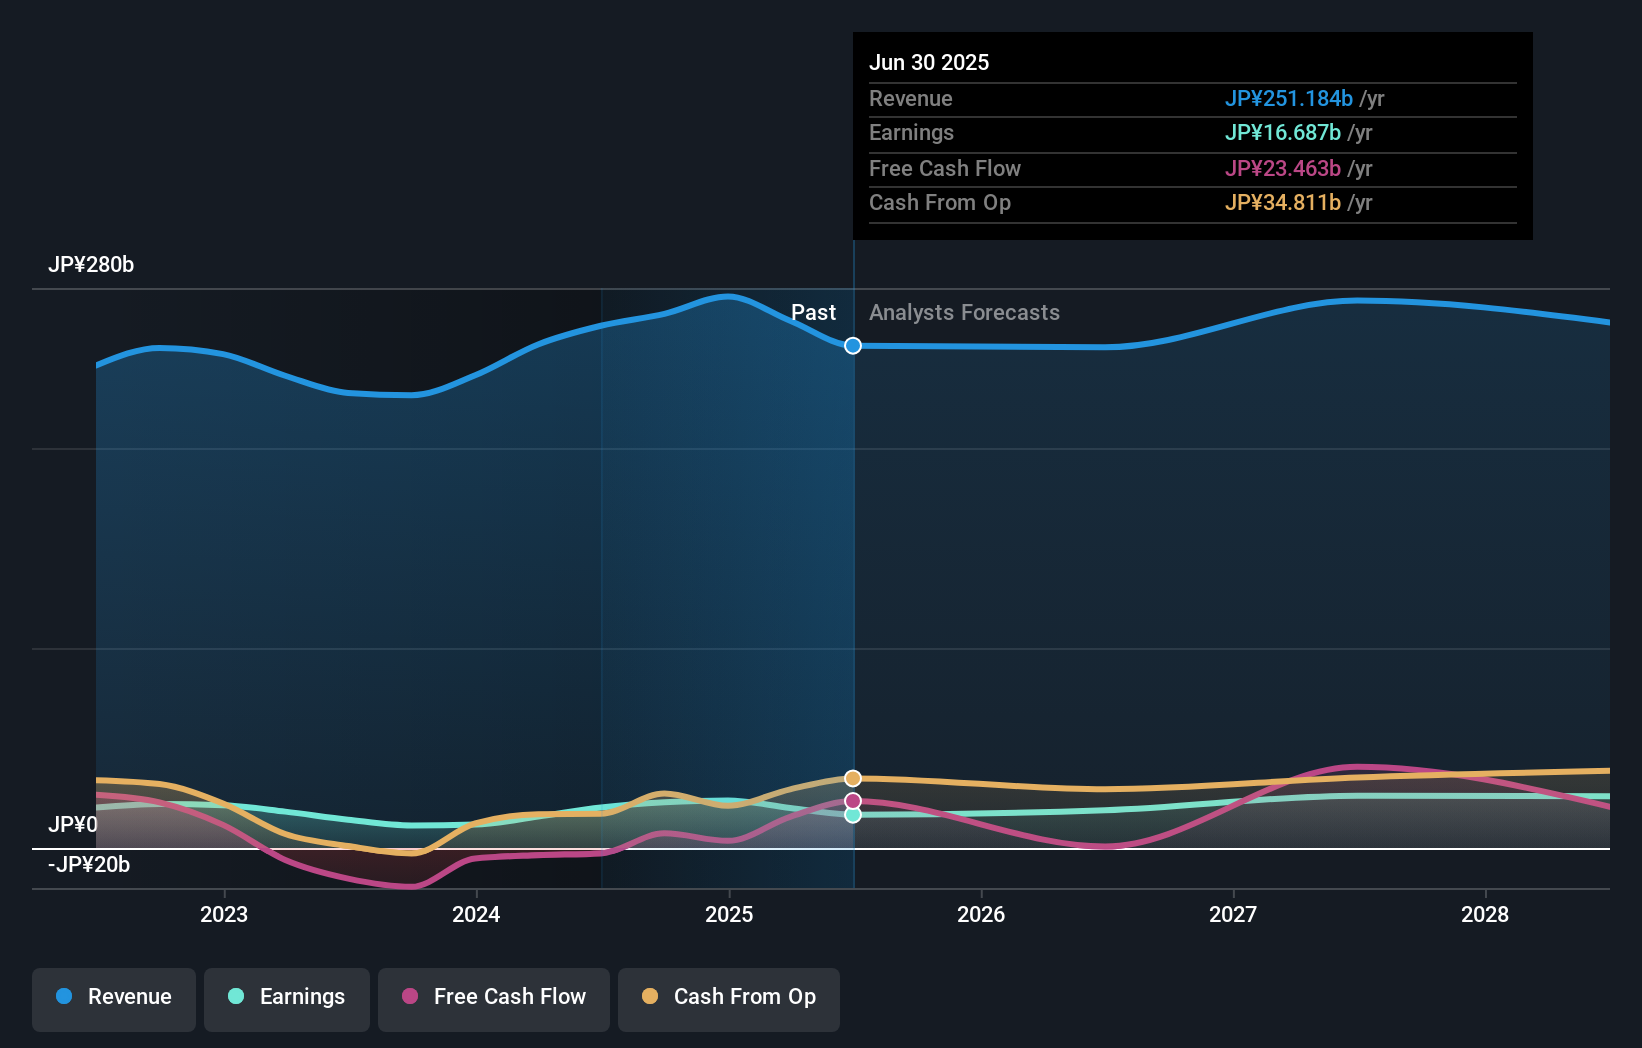Click the Revenue row label in tooltip
This screenshot has height=1048, width=1642.
coord(911,99)
